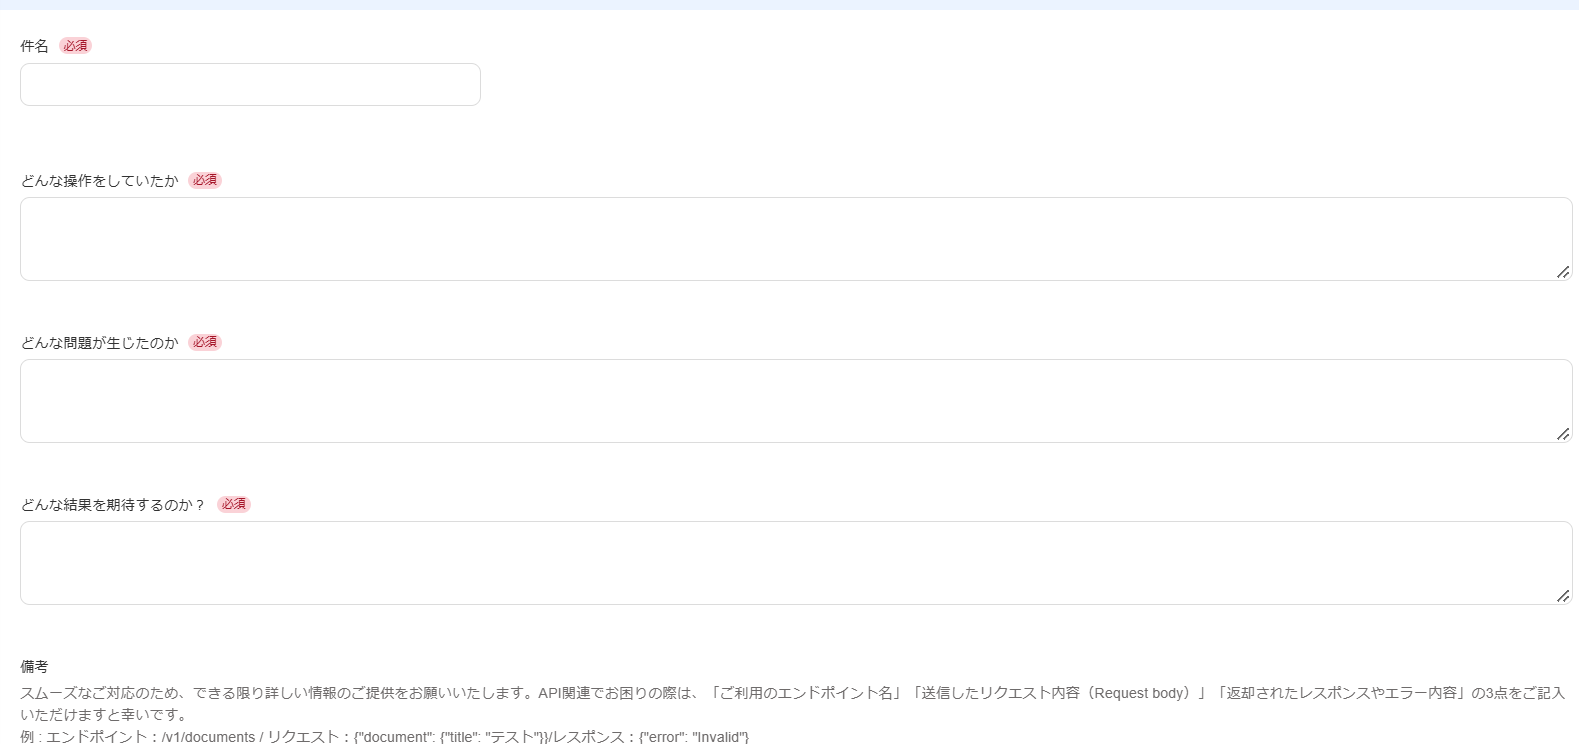Click the 必須 badge next to どんな結果を期待するのか？
The width and height of the screenshot is (1579, 744).
[x=234, y=504]
